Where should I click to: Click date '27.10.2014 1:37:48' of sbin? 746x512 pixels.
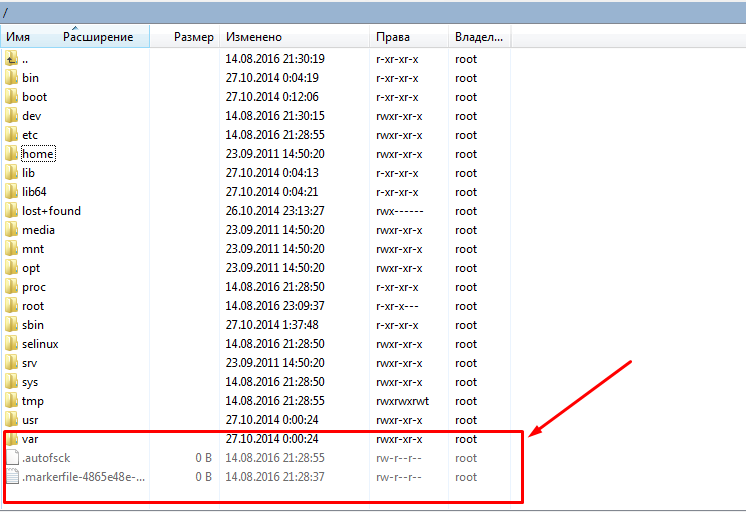[x=272, y=325]
